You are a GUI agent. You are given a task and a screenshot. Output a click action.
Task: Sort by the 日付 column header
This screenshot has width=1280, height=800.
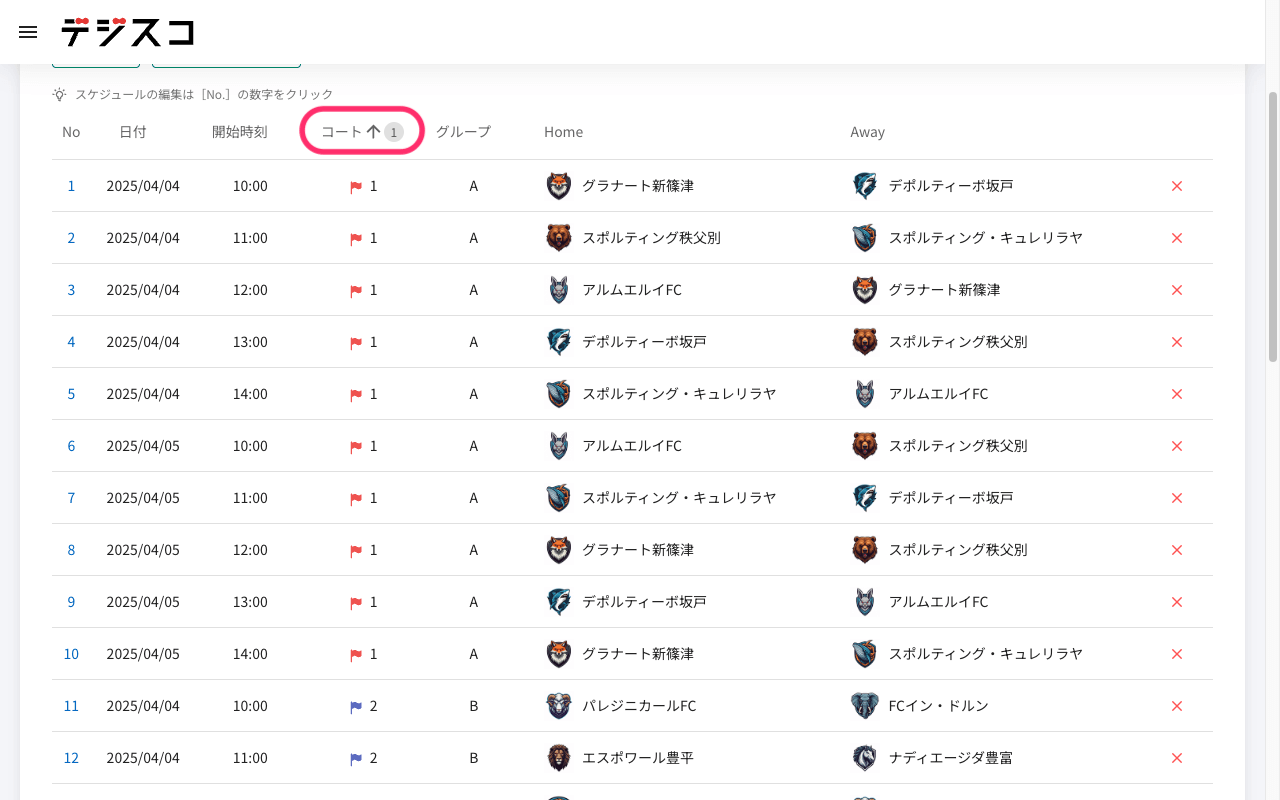[x=132, y=132]
